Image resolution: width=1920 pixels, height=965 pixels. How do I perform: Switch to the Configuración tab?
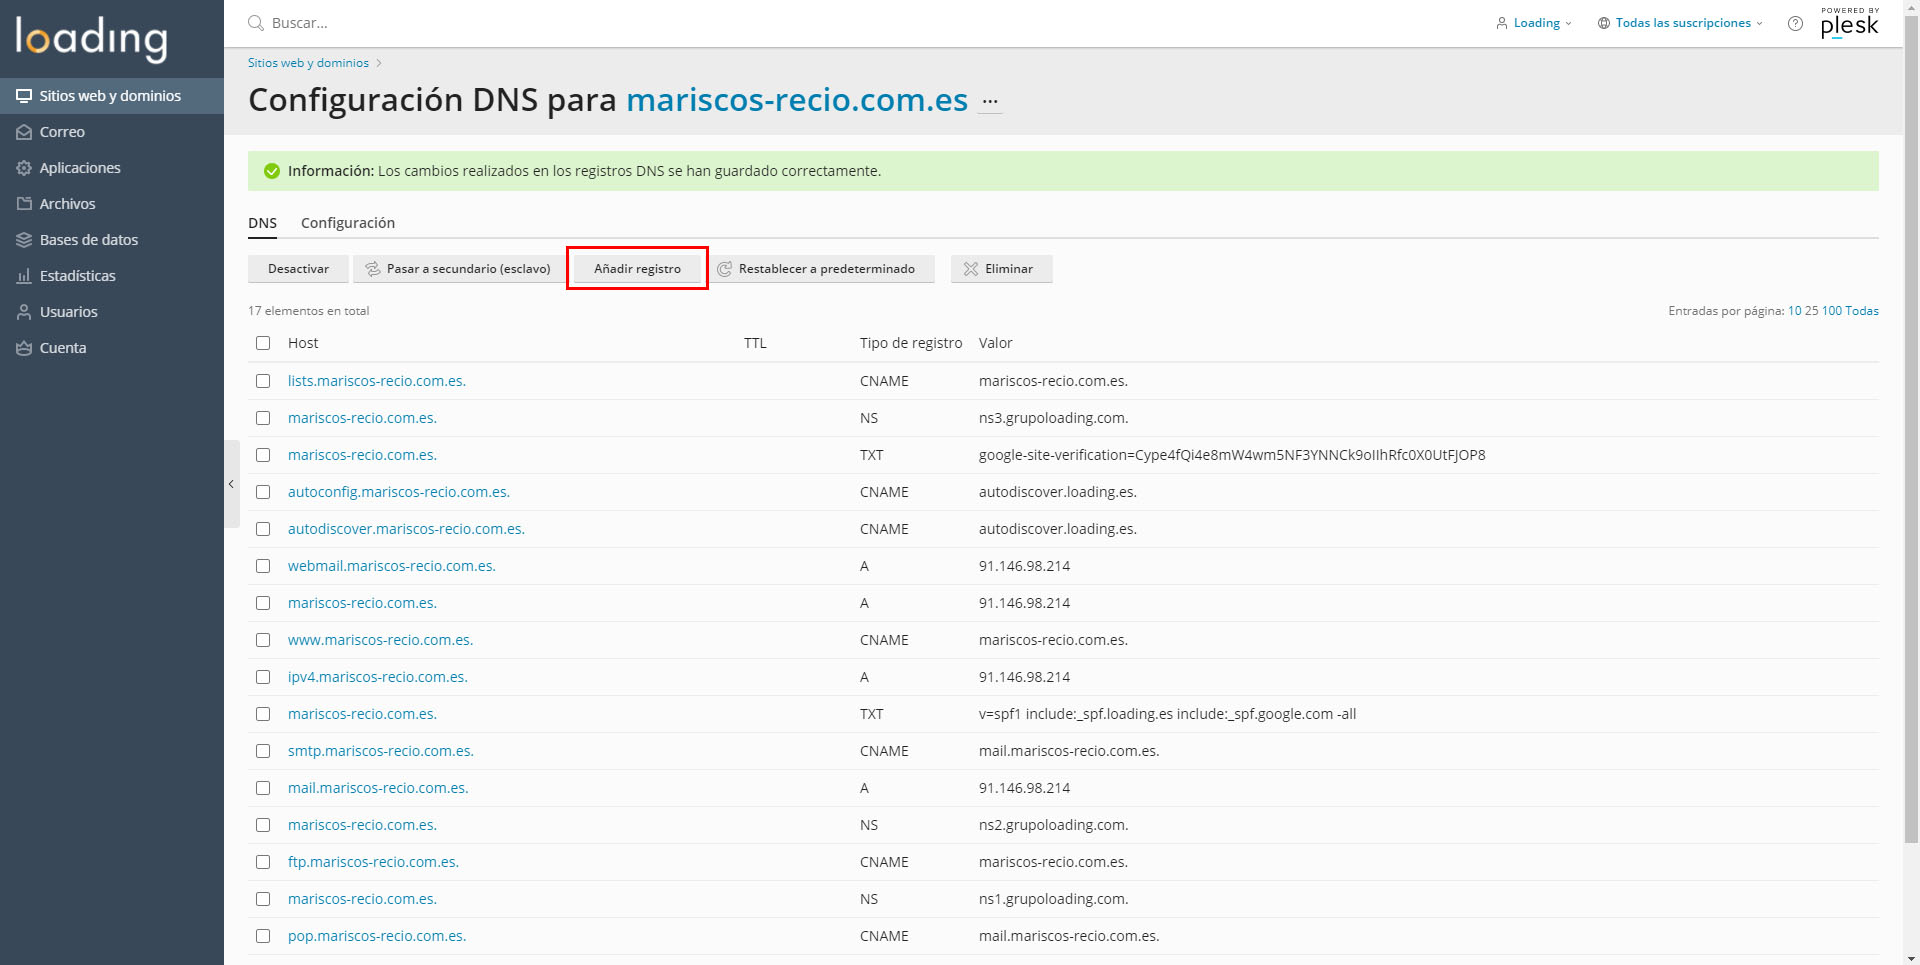(x=348, y=223)
